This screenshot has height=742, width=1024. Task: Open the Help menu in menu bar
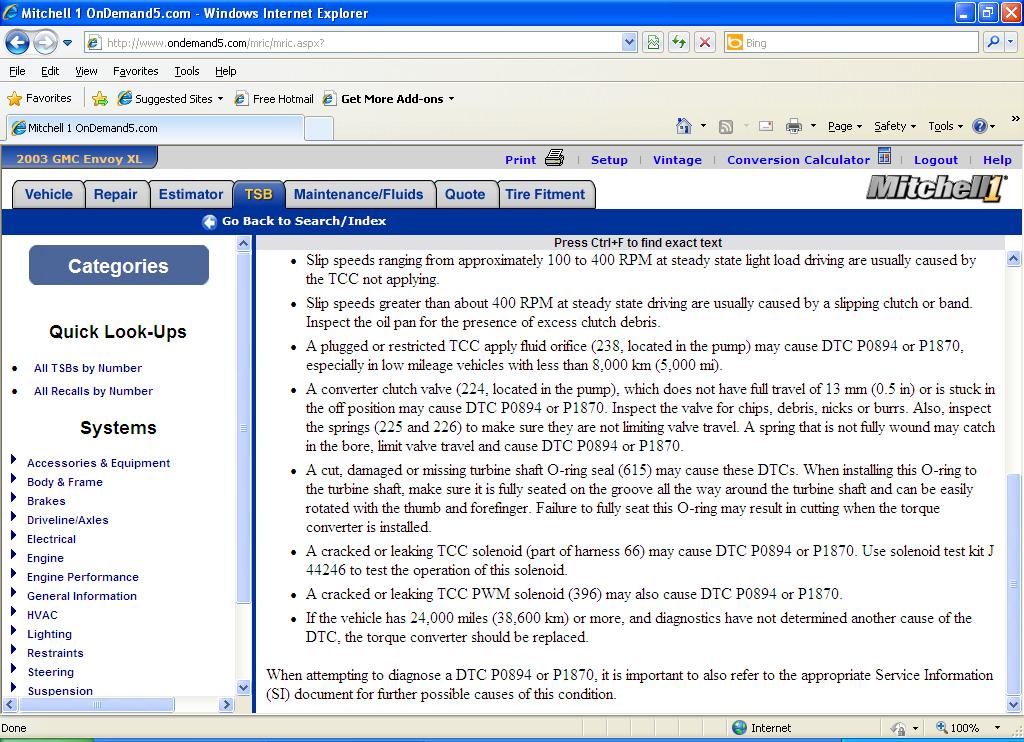pyautogui.click(x=225, y=71)
